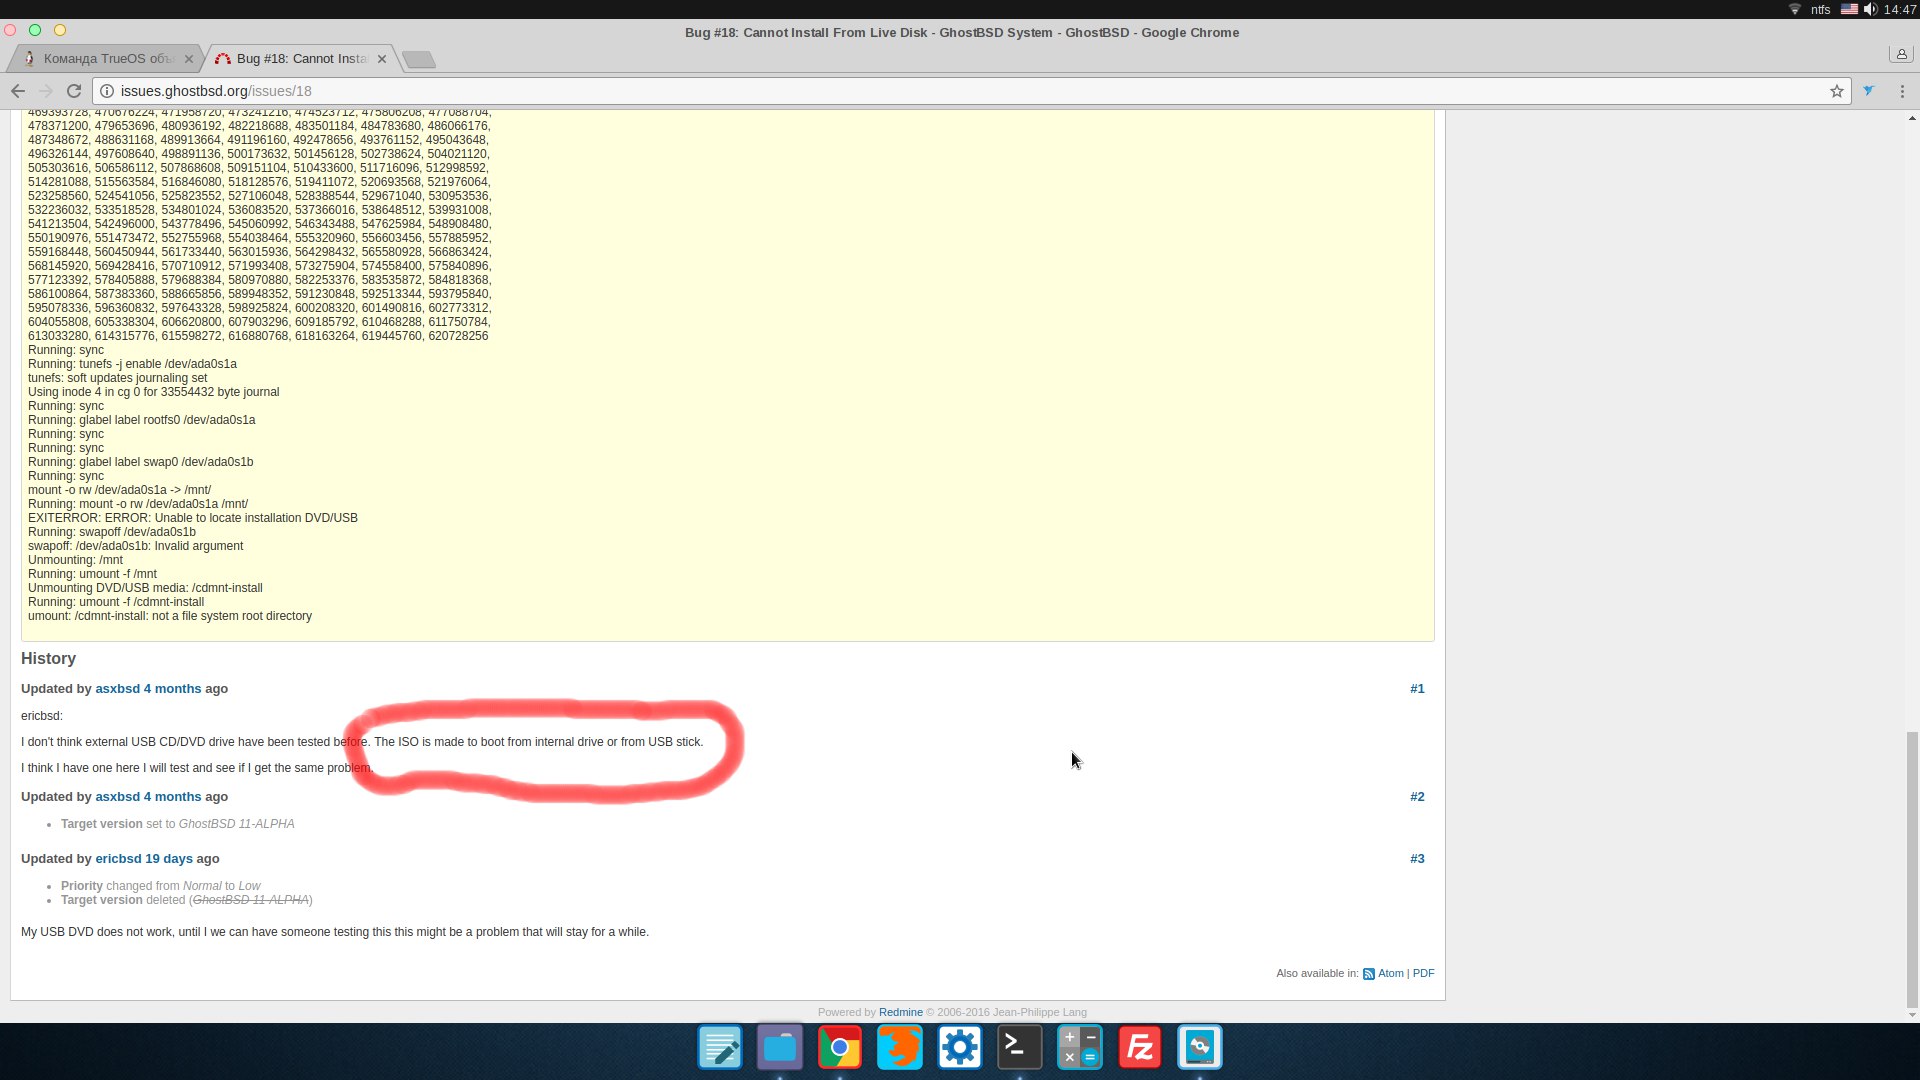Launch Google Chrome from the dock
Image resolution: width=1920 pixels, height=1080 pixels.
pyautogui.click(x=840, y=1048)
